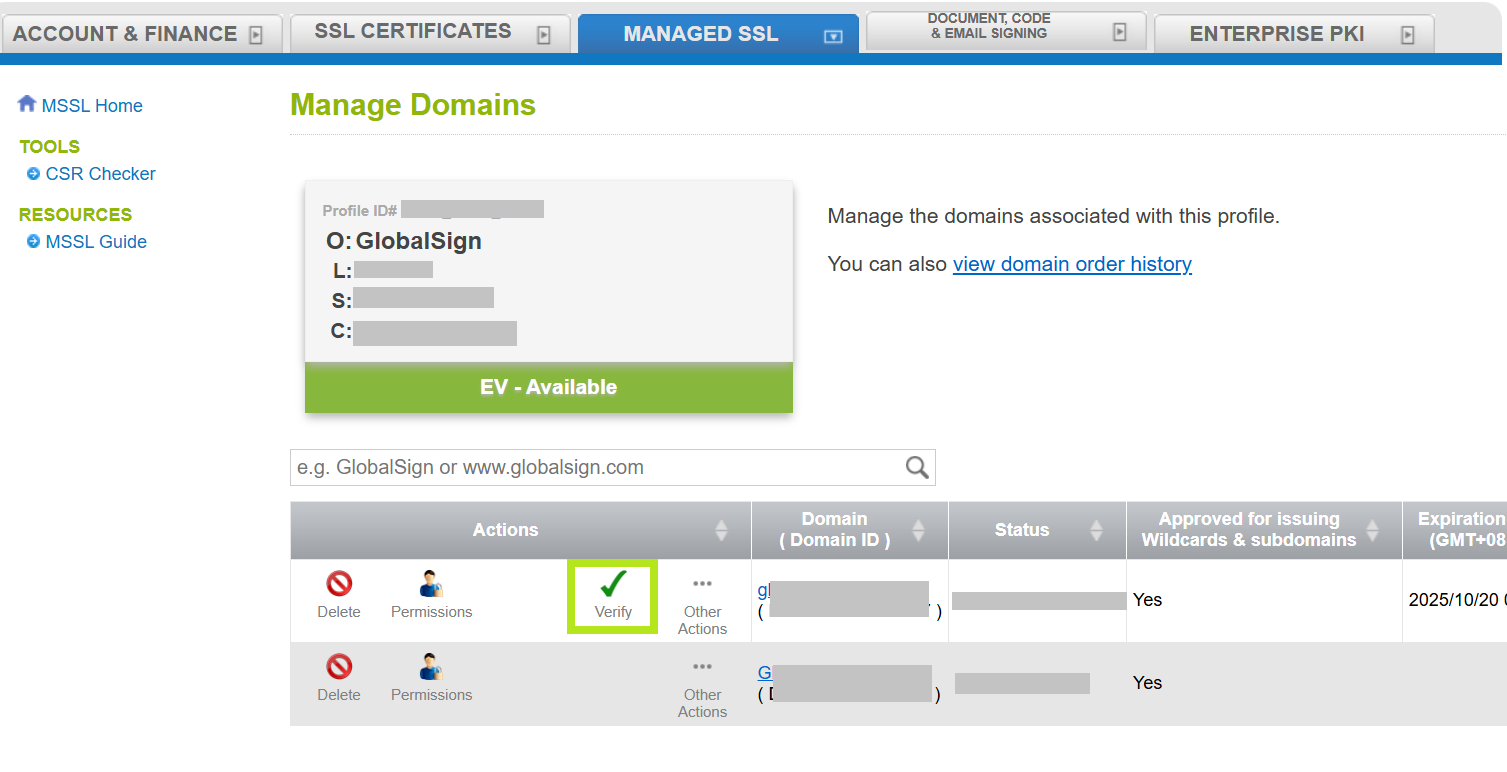
Task: Click the search magnifier icon
Action: pos(917,467)
